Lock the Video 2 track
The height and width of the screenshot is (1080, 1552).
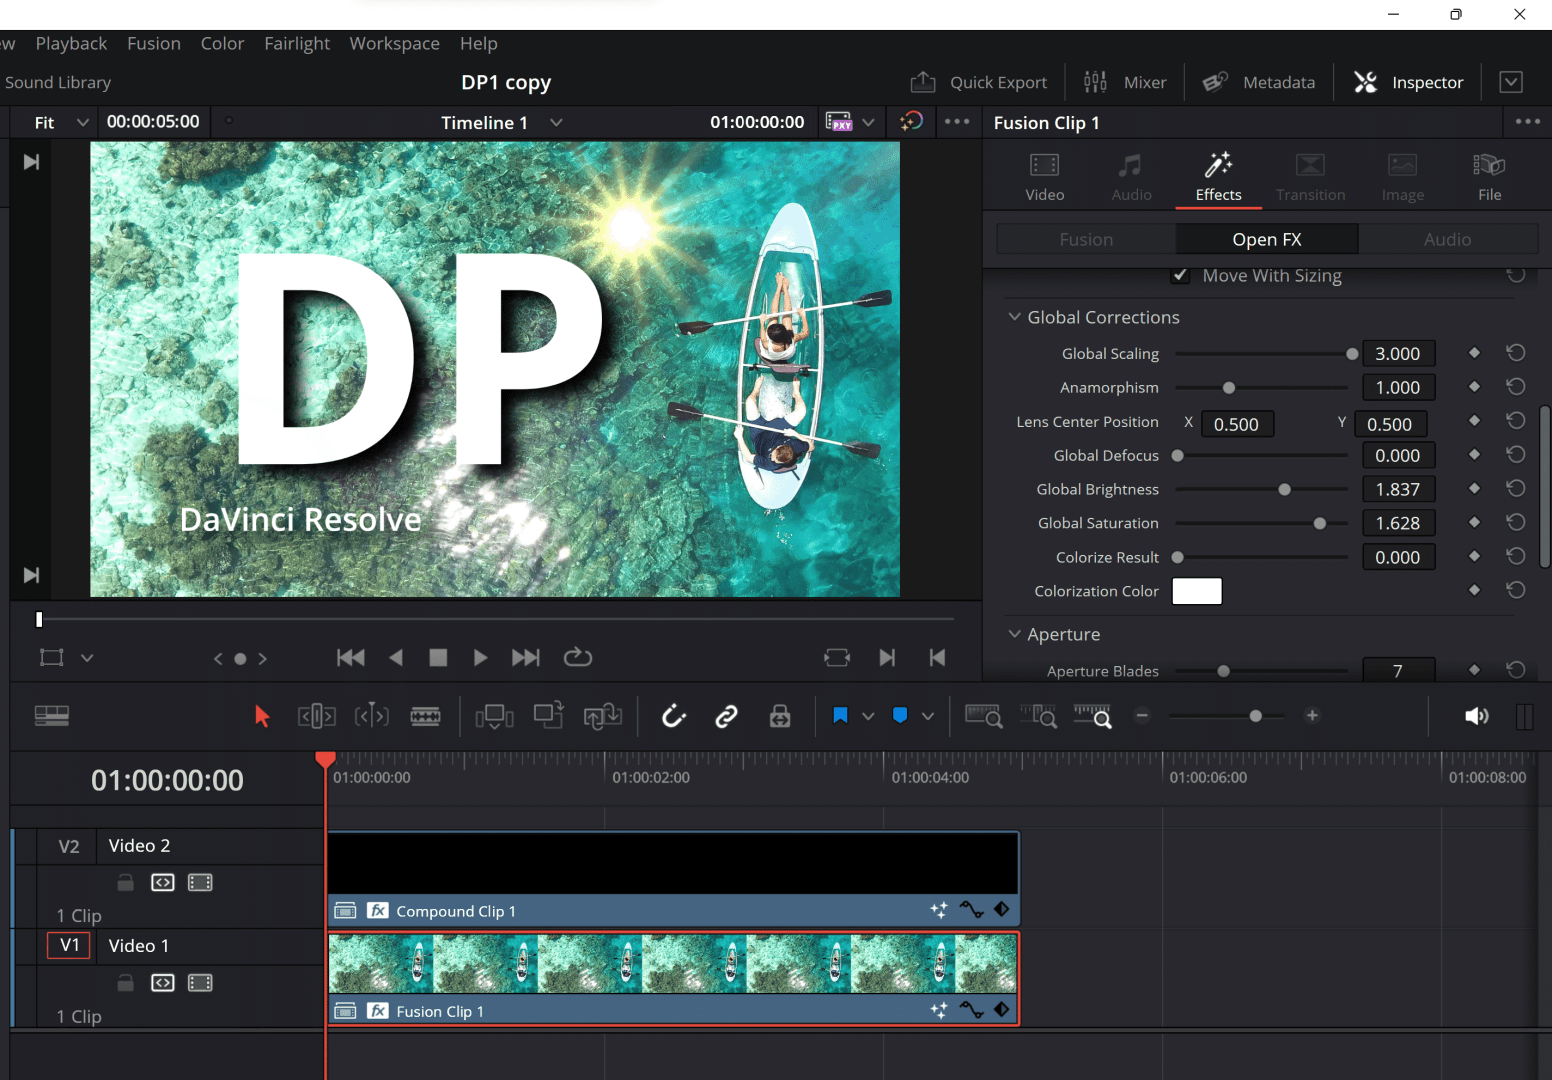point(125,881)
